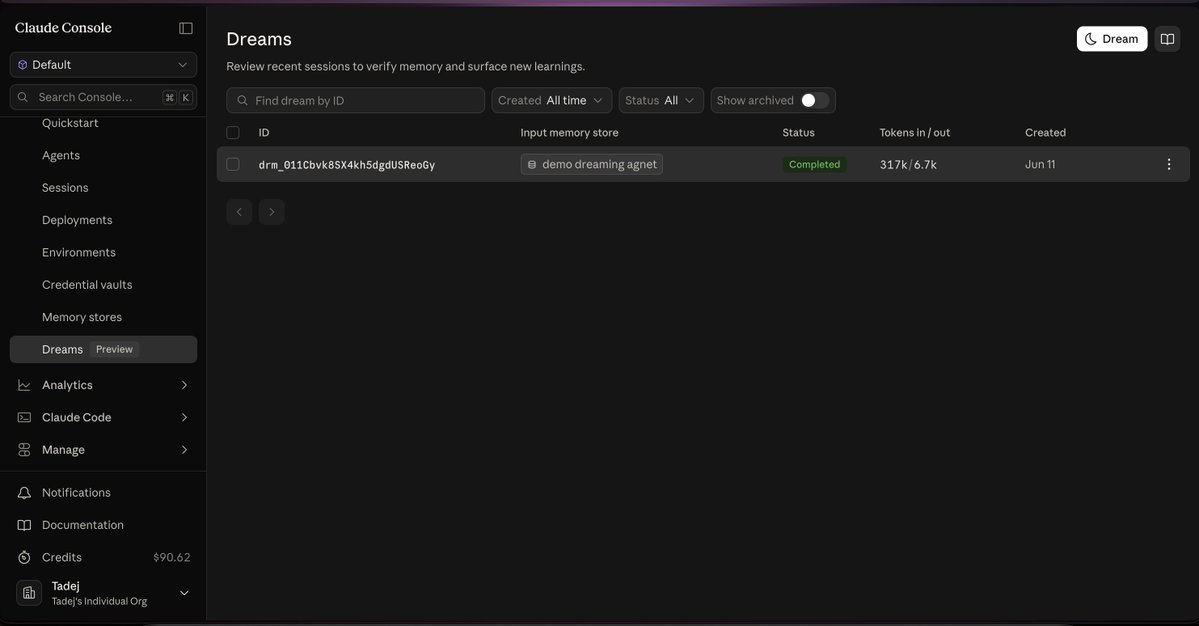
Task: Click the Tokens in / out column header
Action: tap(915, 132)
